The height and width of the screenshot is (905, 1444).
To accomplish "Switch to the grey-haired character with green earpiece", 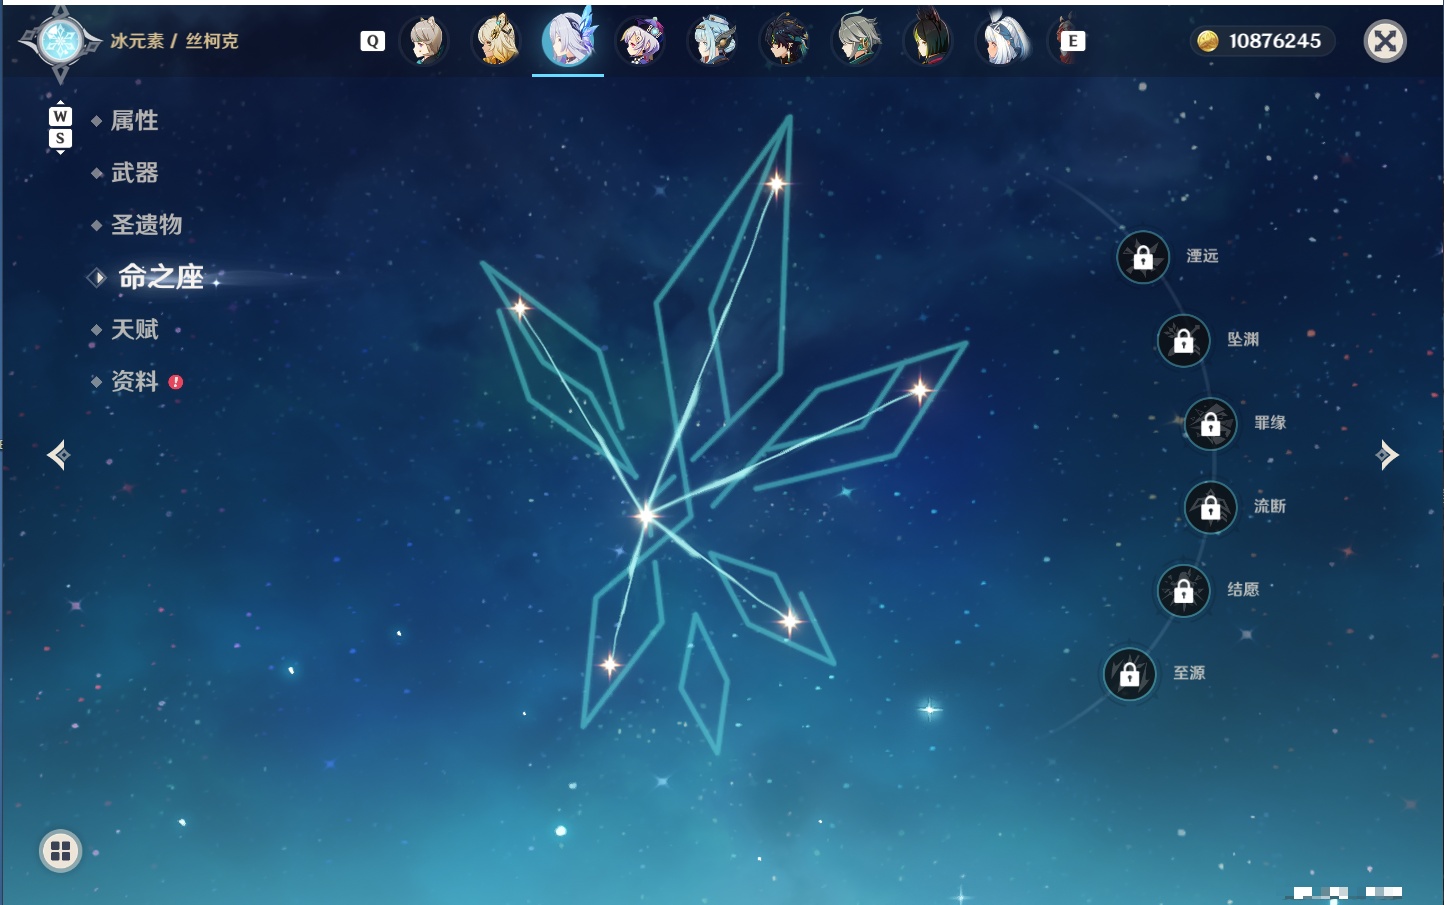I will pos(857,41).
